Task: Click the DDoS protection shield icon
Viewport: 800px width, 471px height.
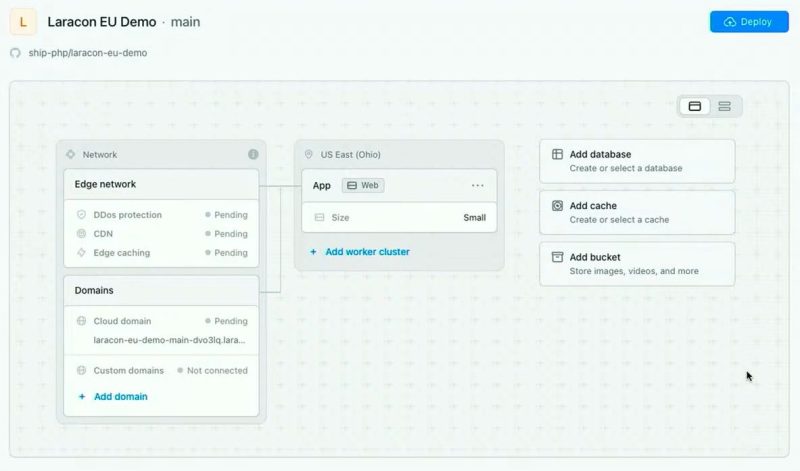Action: 81,215
